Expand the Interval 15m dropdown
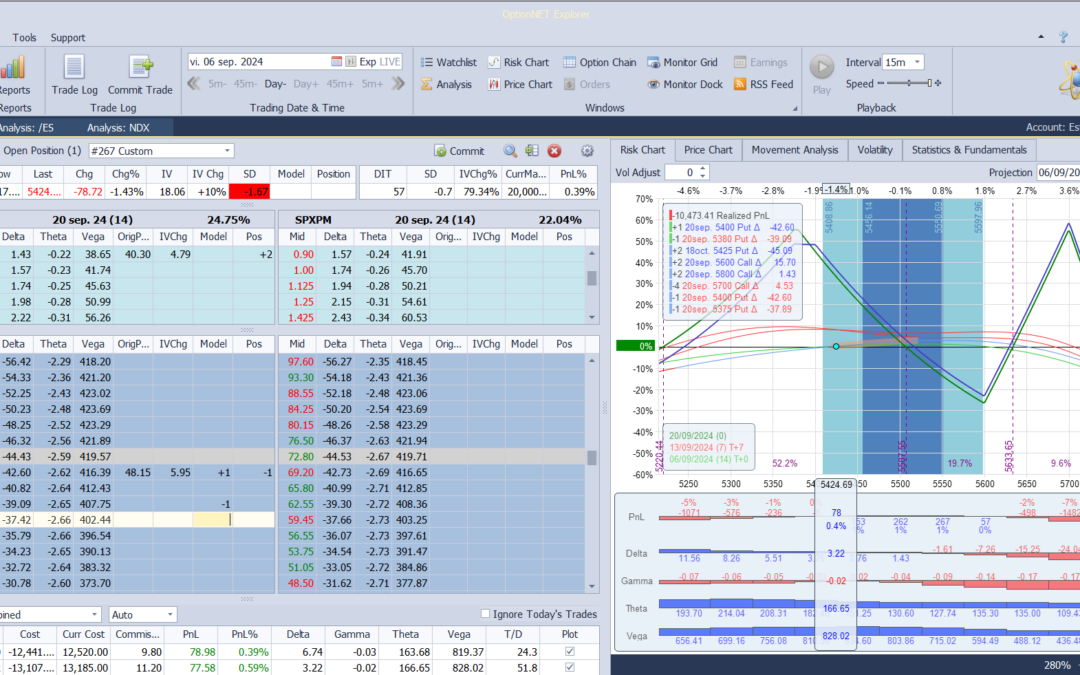The width and height of the screenshot is (1080, 675). (917, 62)
